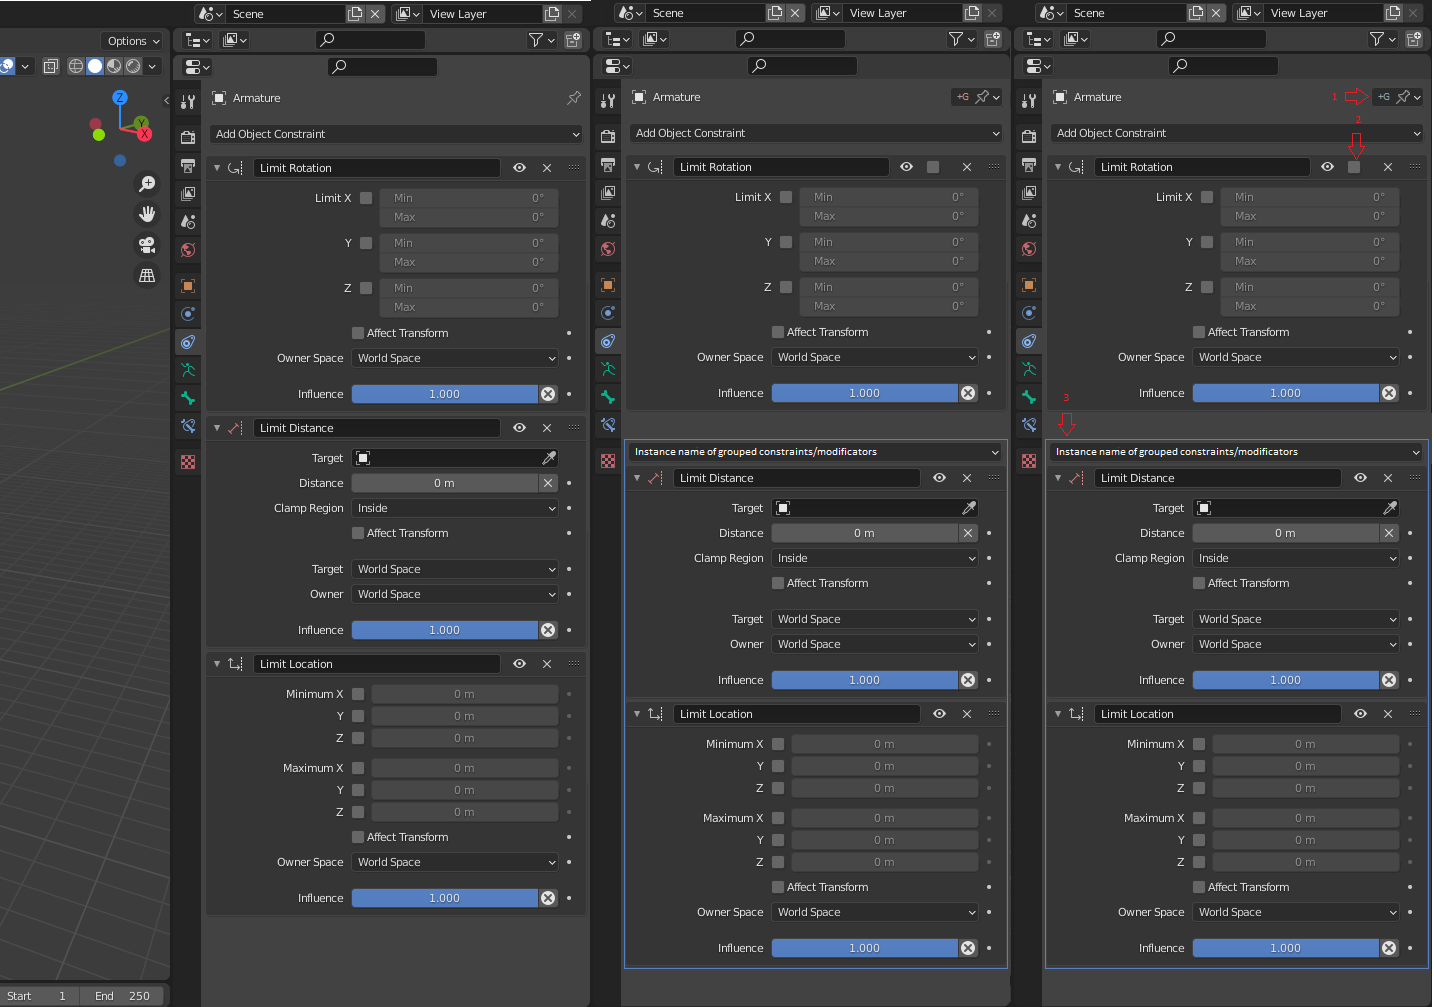Switch to Scene properties tab in middle panel
This screenshot has width=1434, height=1007.
pos(608,221)
